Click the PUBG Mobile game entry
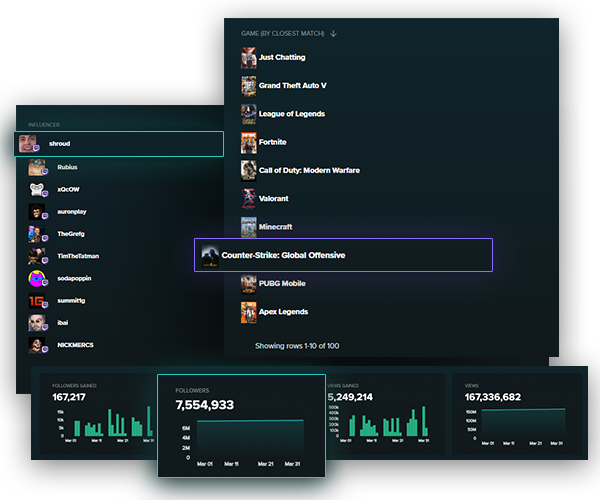 tap(283, 284)
